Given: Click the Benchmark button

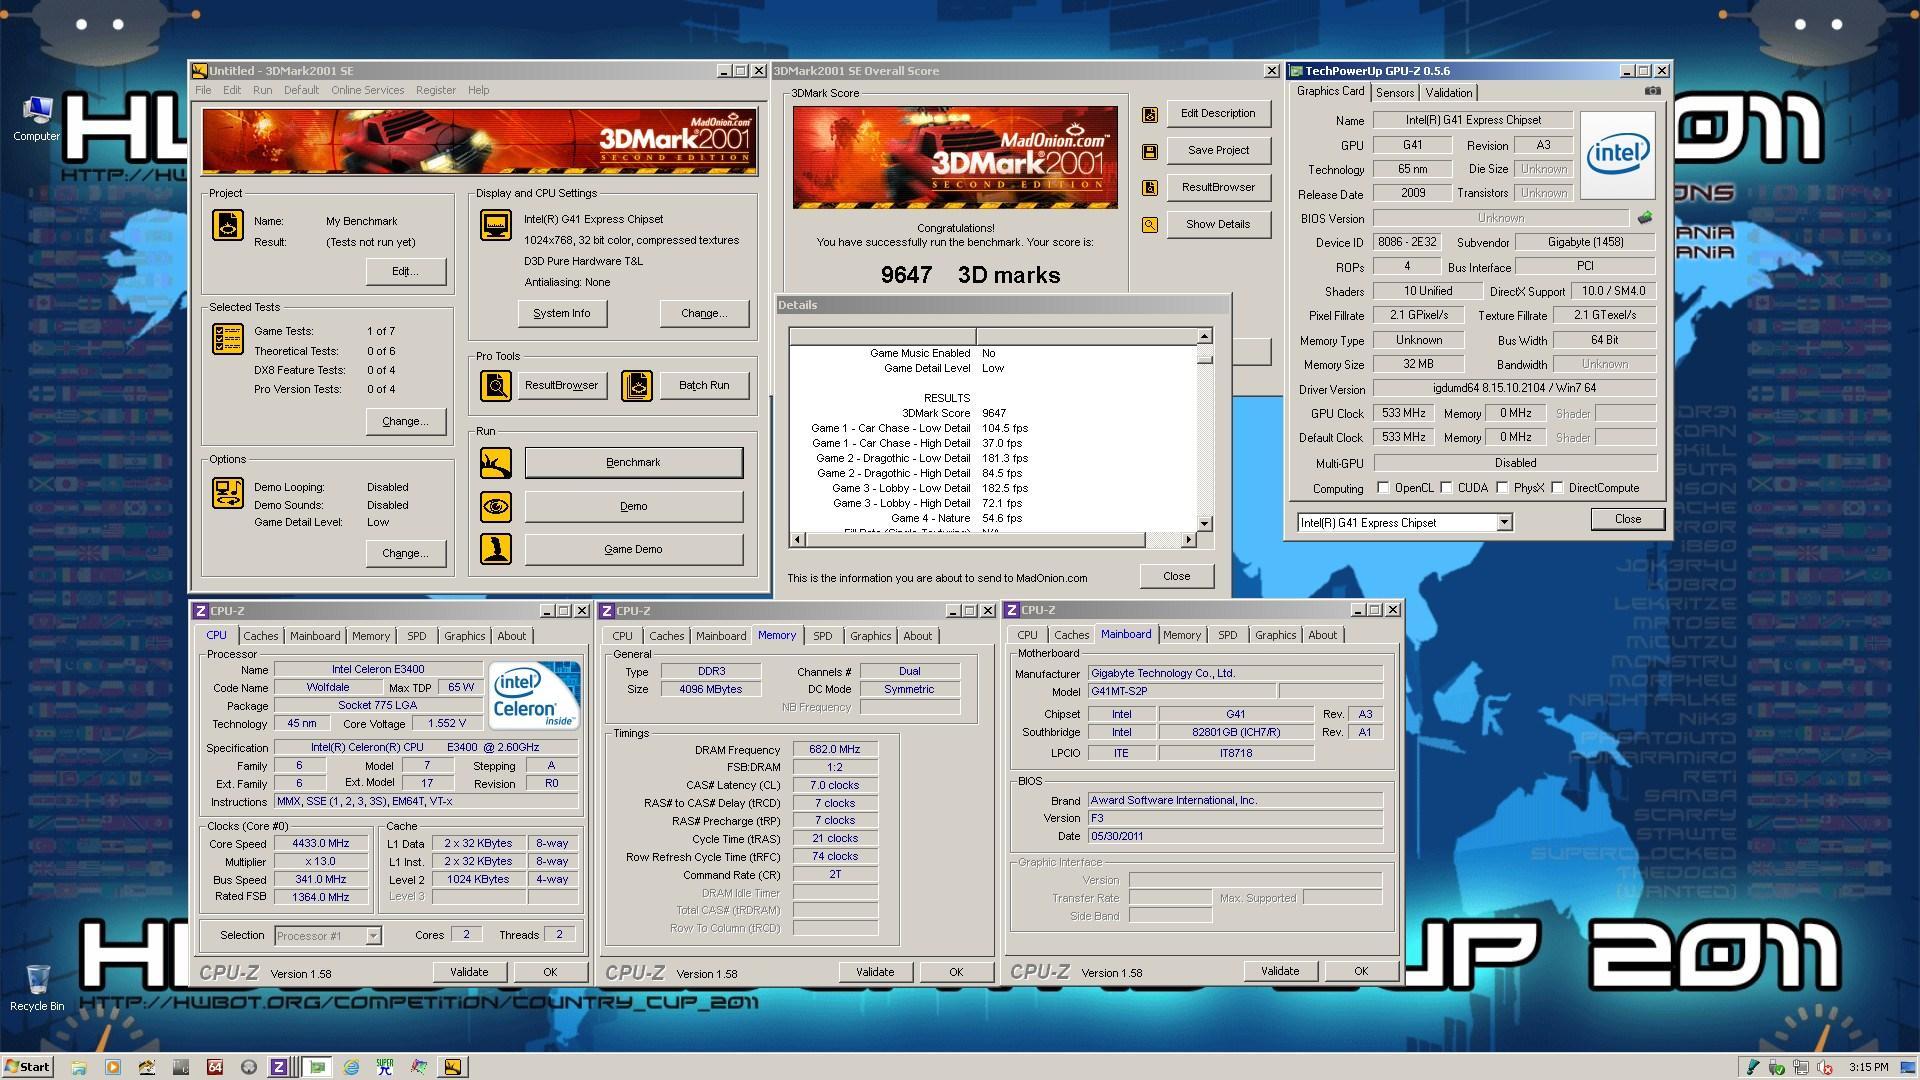Looking at the screenshot, I should tap(633, 462).
